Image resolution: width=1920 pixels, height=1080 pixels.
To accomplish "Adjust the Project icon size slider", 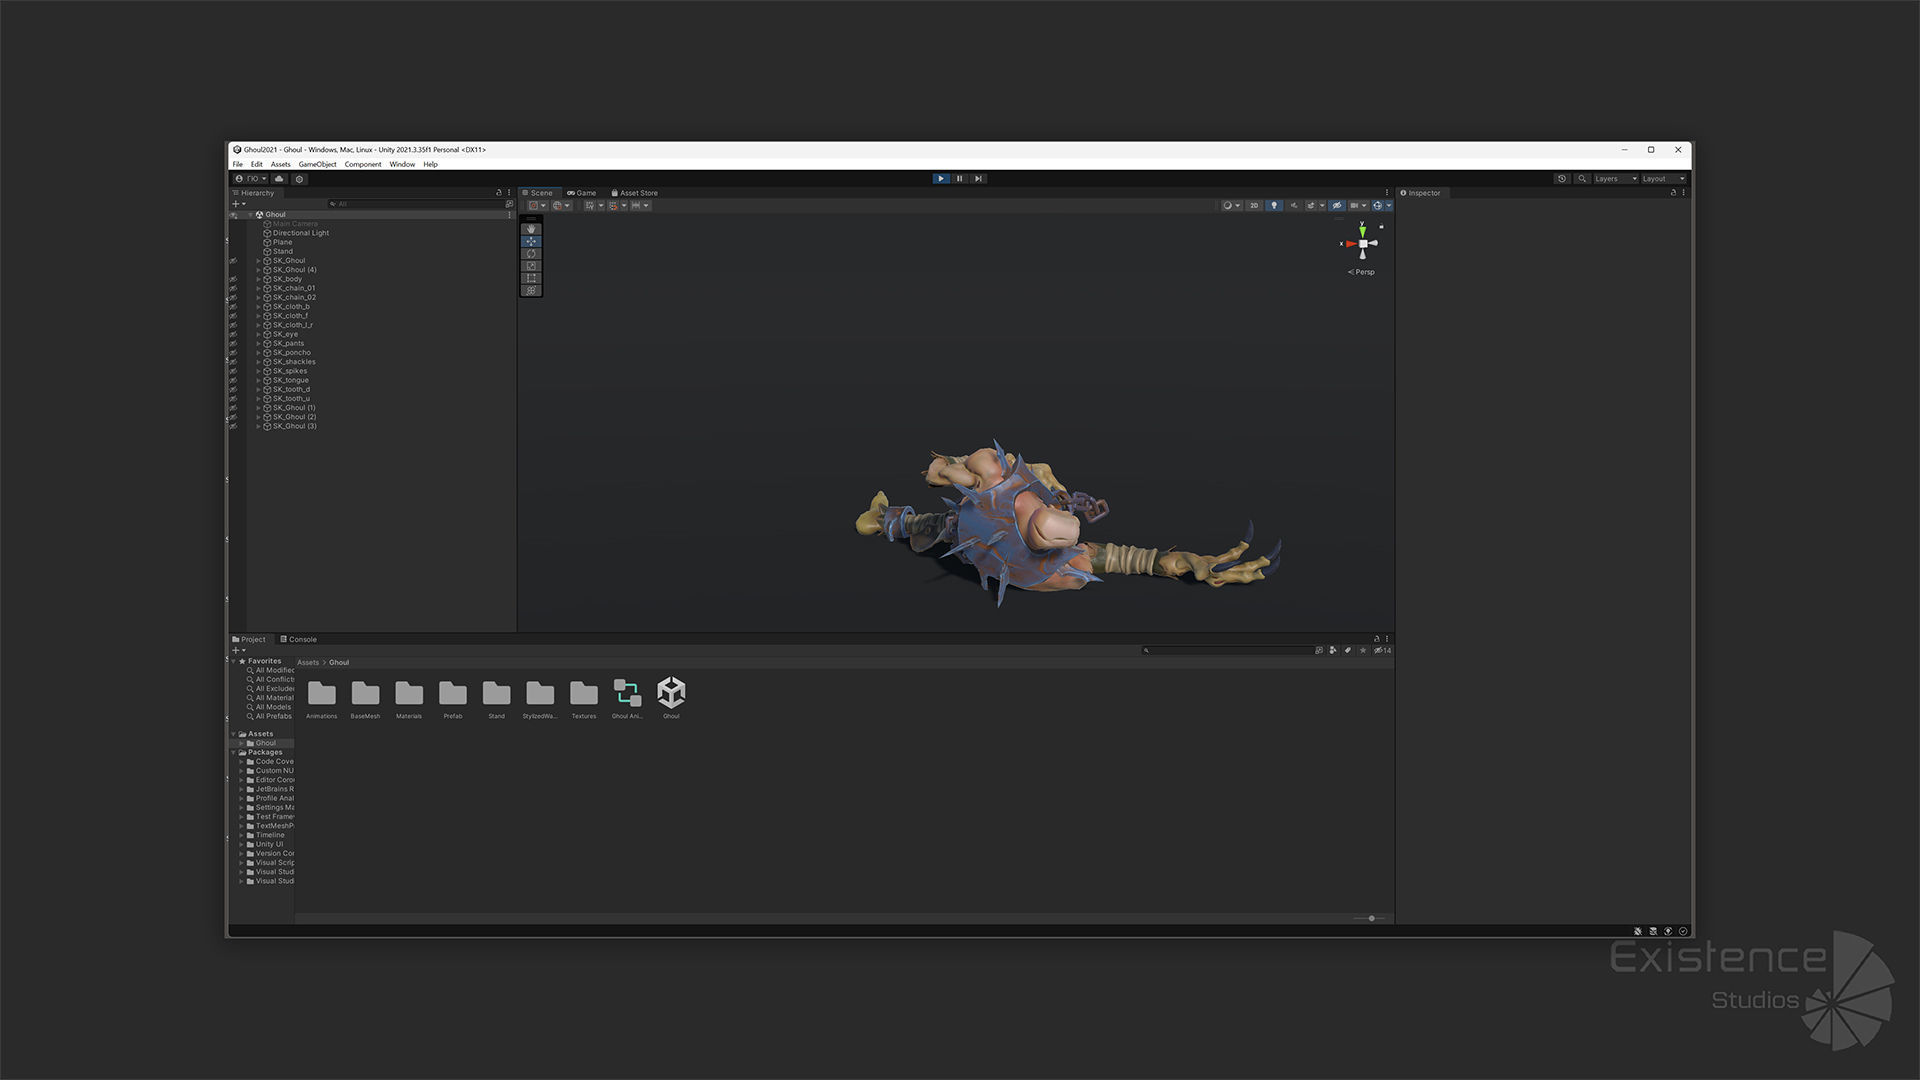I will pos(1370,918).
